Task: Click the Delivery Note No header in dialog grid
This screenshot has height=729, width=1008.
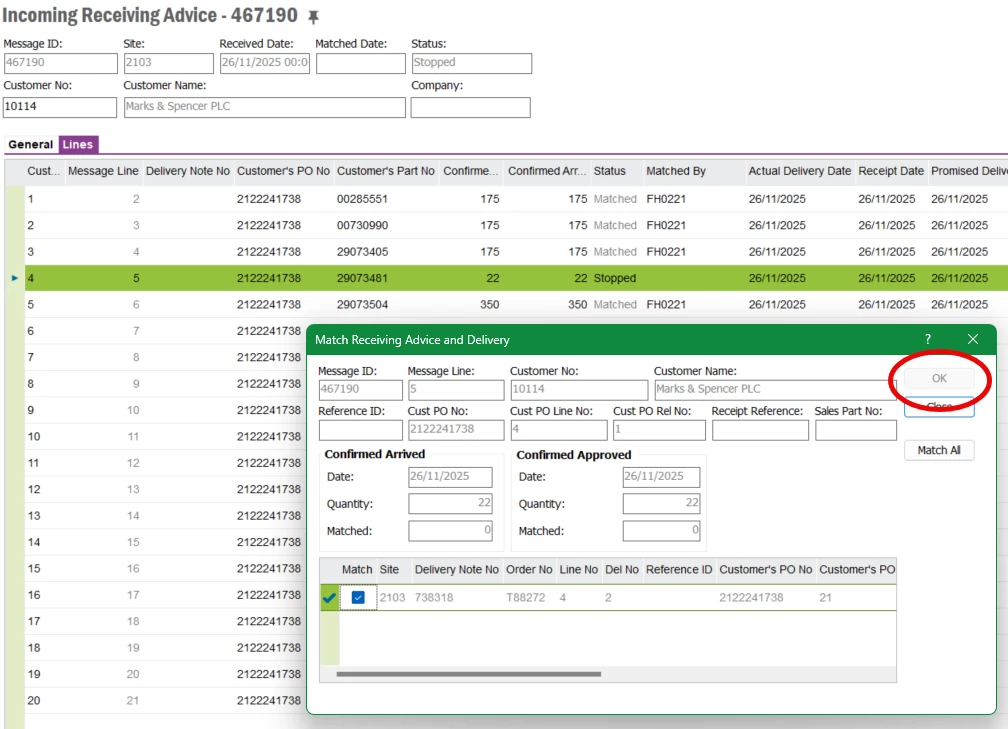Action: (456, 570)
